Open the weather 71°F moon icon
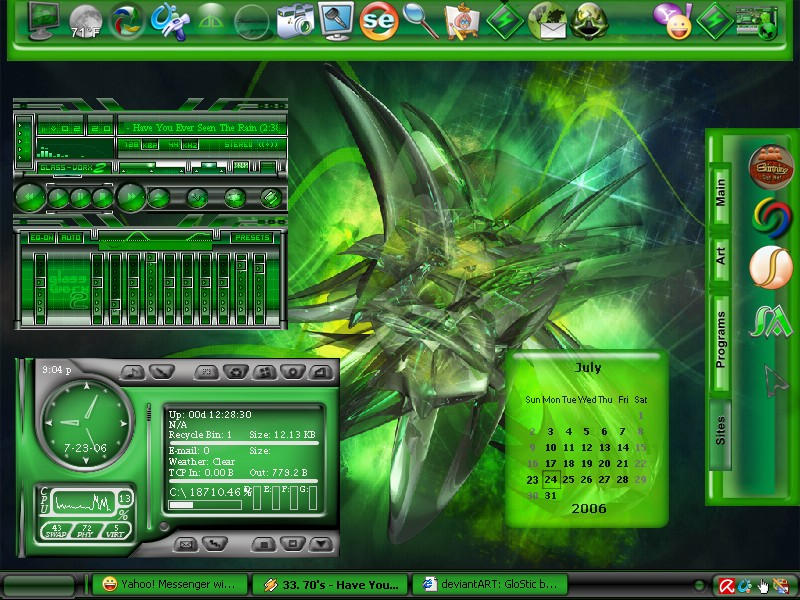 (86, 22)
